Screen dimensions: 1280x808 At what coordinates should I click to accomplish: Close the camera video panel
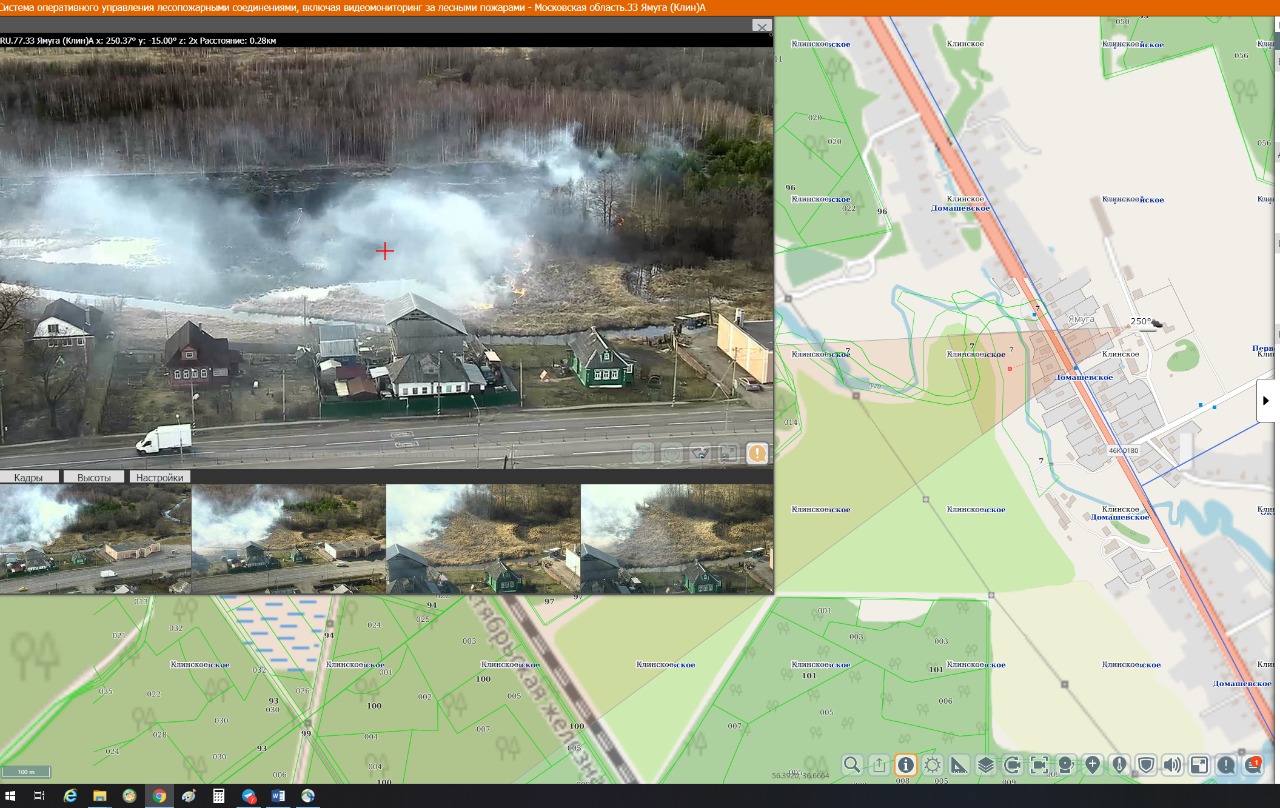[762, 27]
